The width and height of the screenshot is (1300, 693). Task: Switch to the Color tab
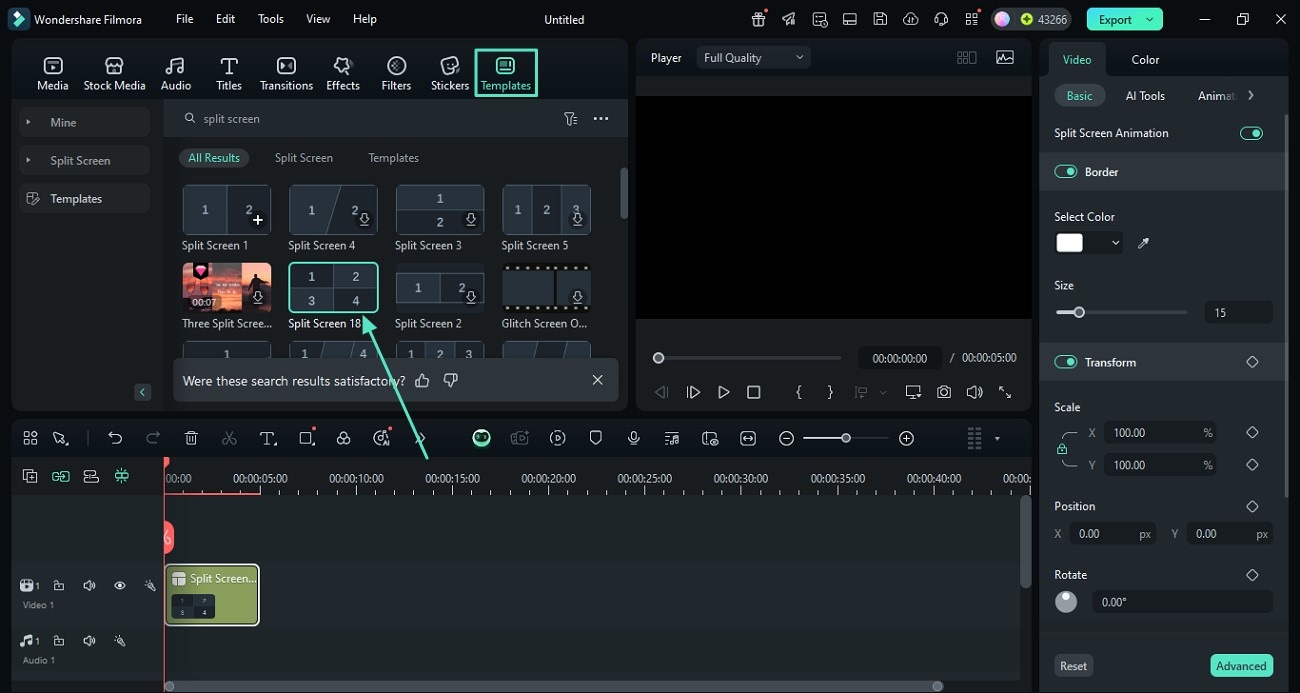coord(1145,60)
